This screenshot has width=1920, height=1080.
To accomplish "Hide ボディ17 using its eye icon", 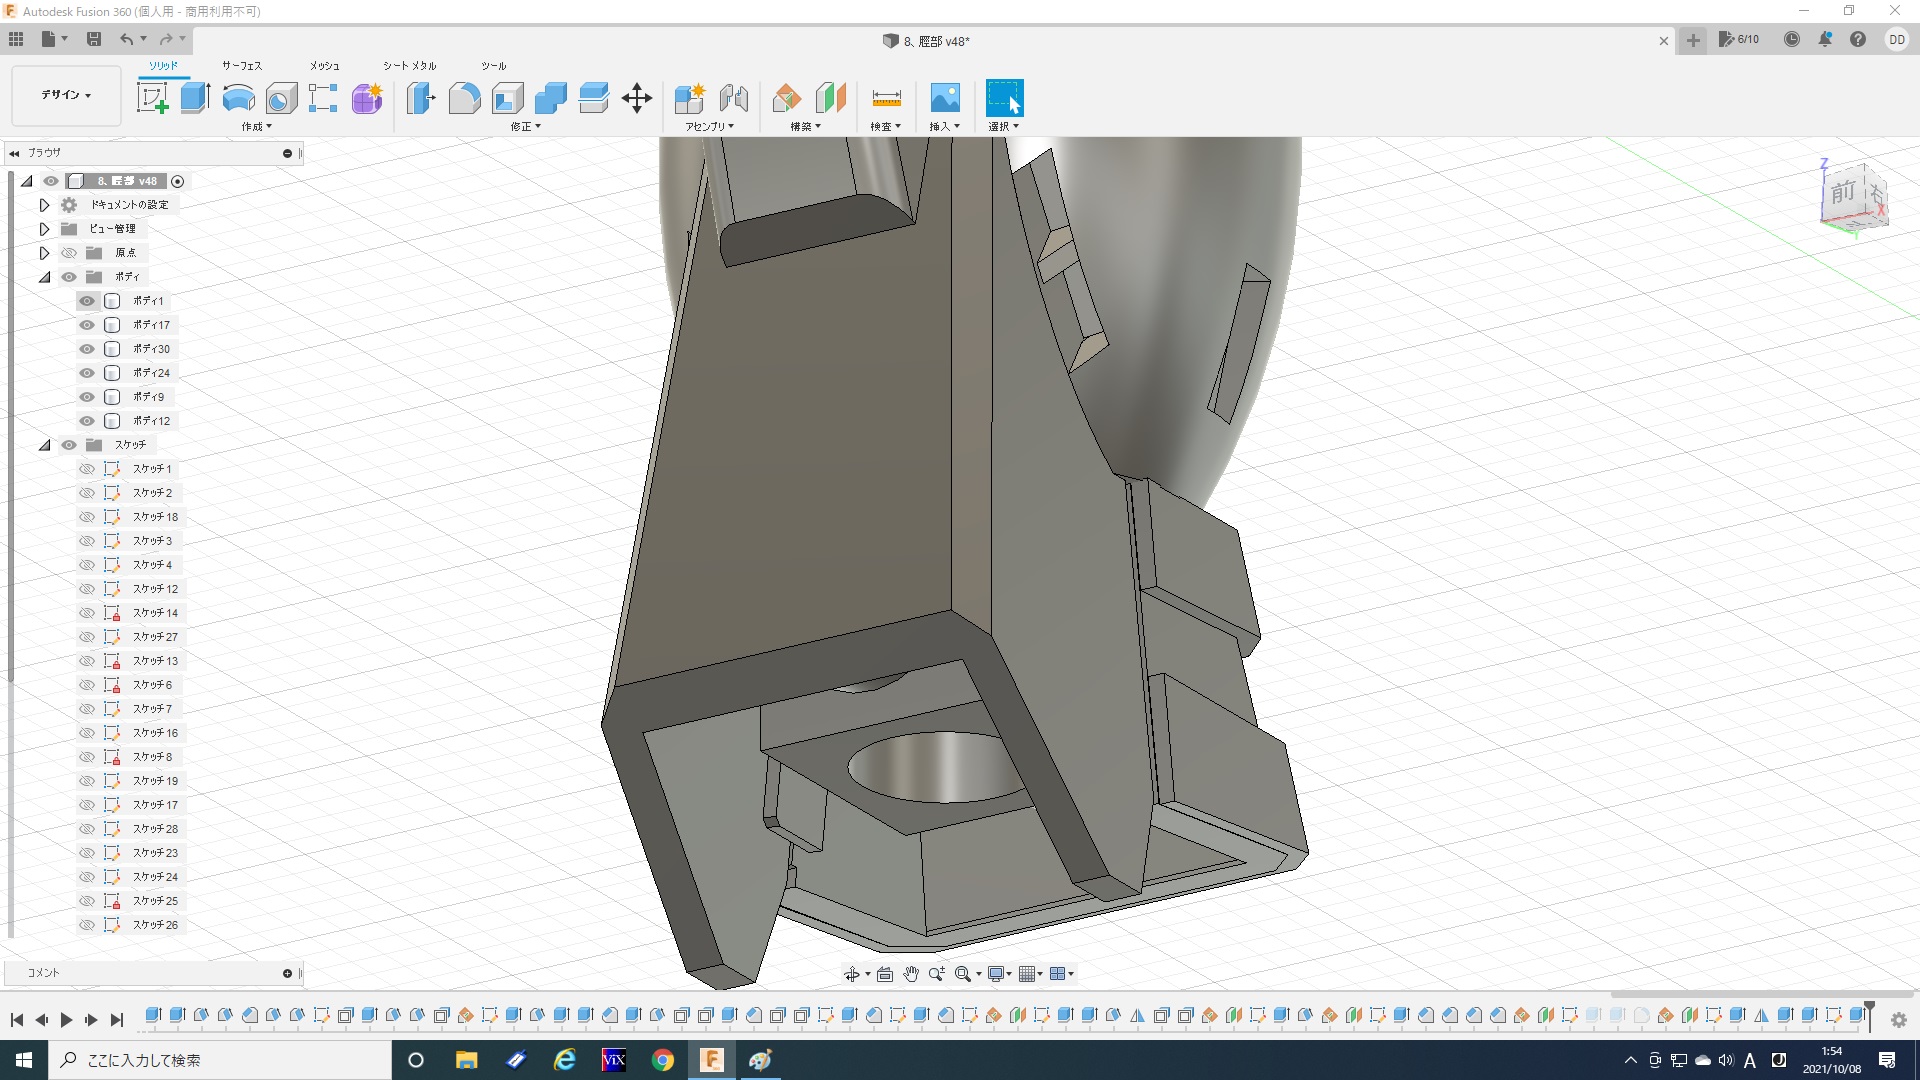I will [x=87, y=325].
